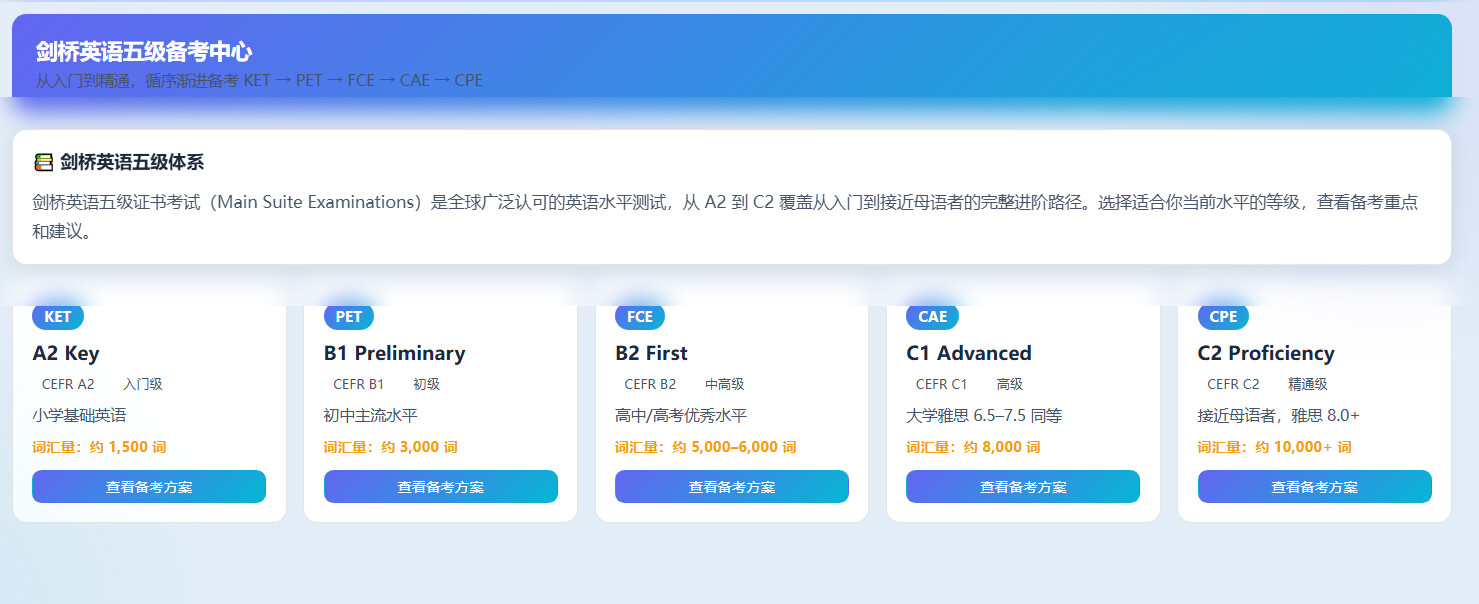Image resolution: width=1479 pixels, height=604 pixels.
Task: Click the 大学雅思 6.5–7.5 同等 description
Action: [984, 415]
